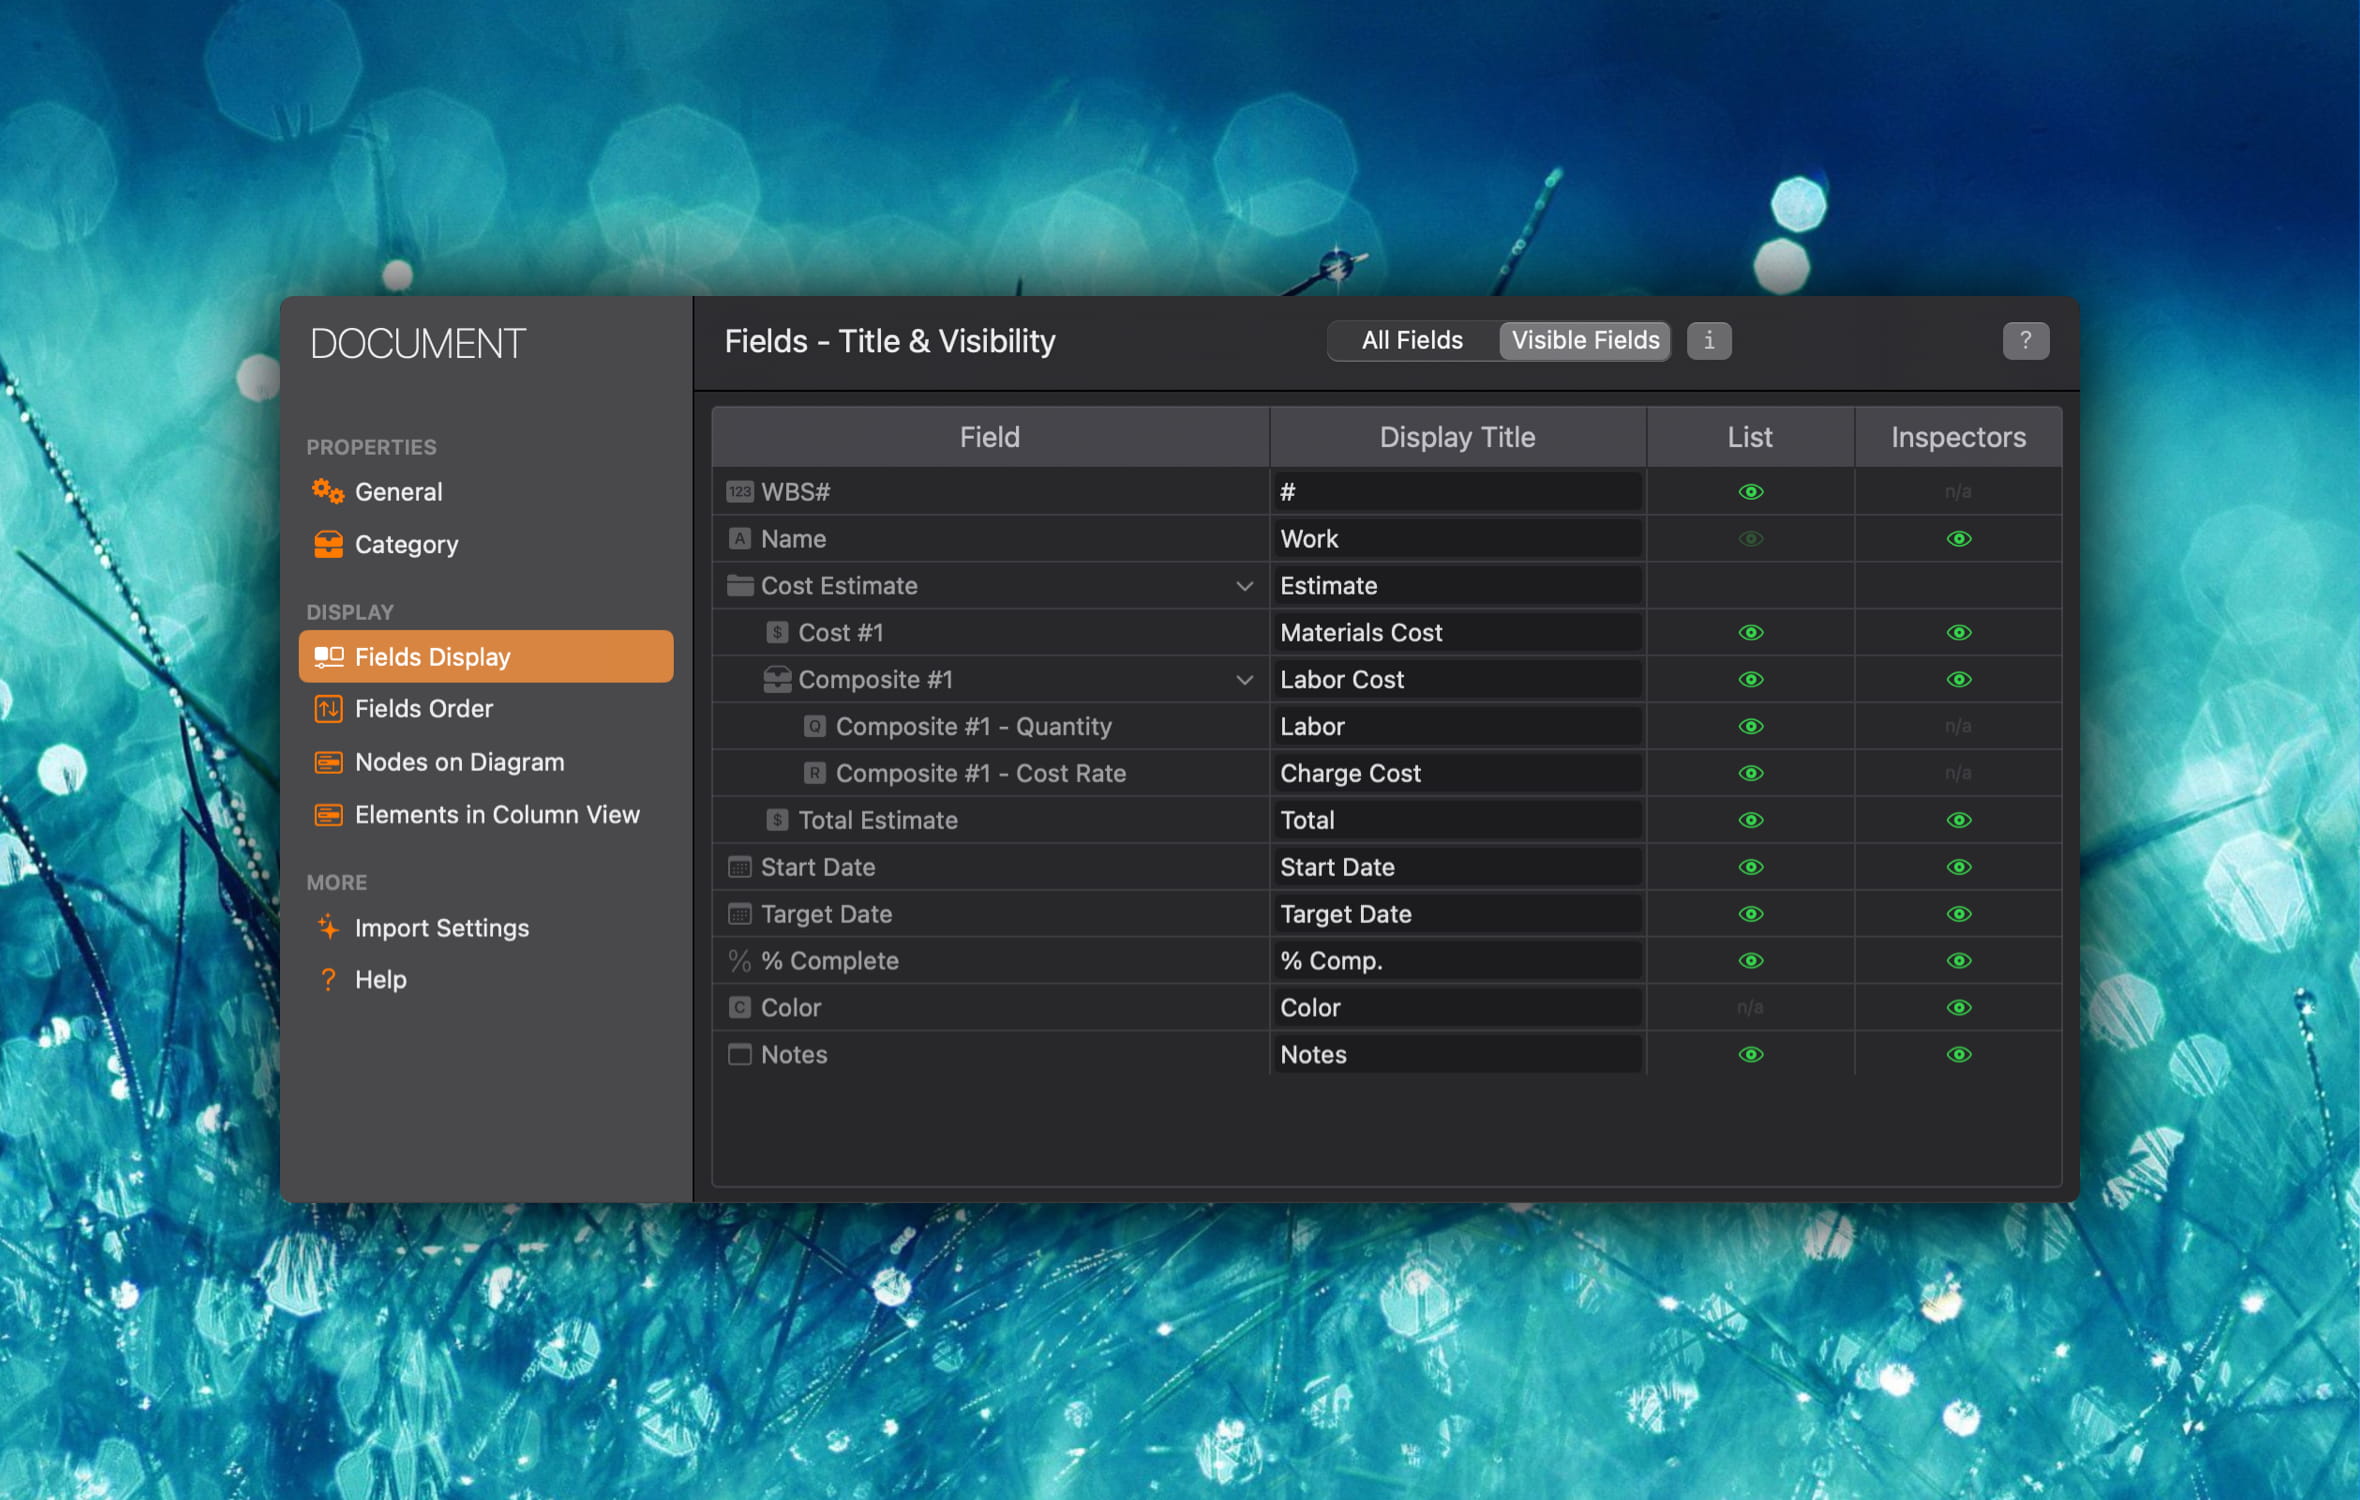This screenshot has height=1500, width=2360.
Task: Click the info button next to the tabs
Action: click(x=1709, y=341)
